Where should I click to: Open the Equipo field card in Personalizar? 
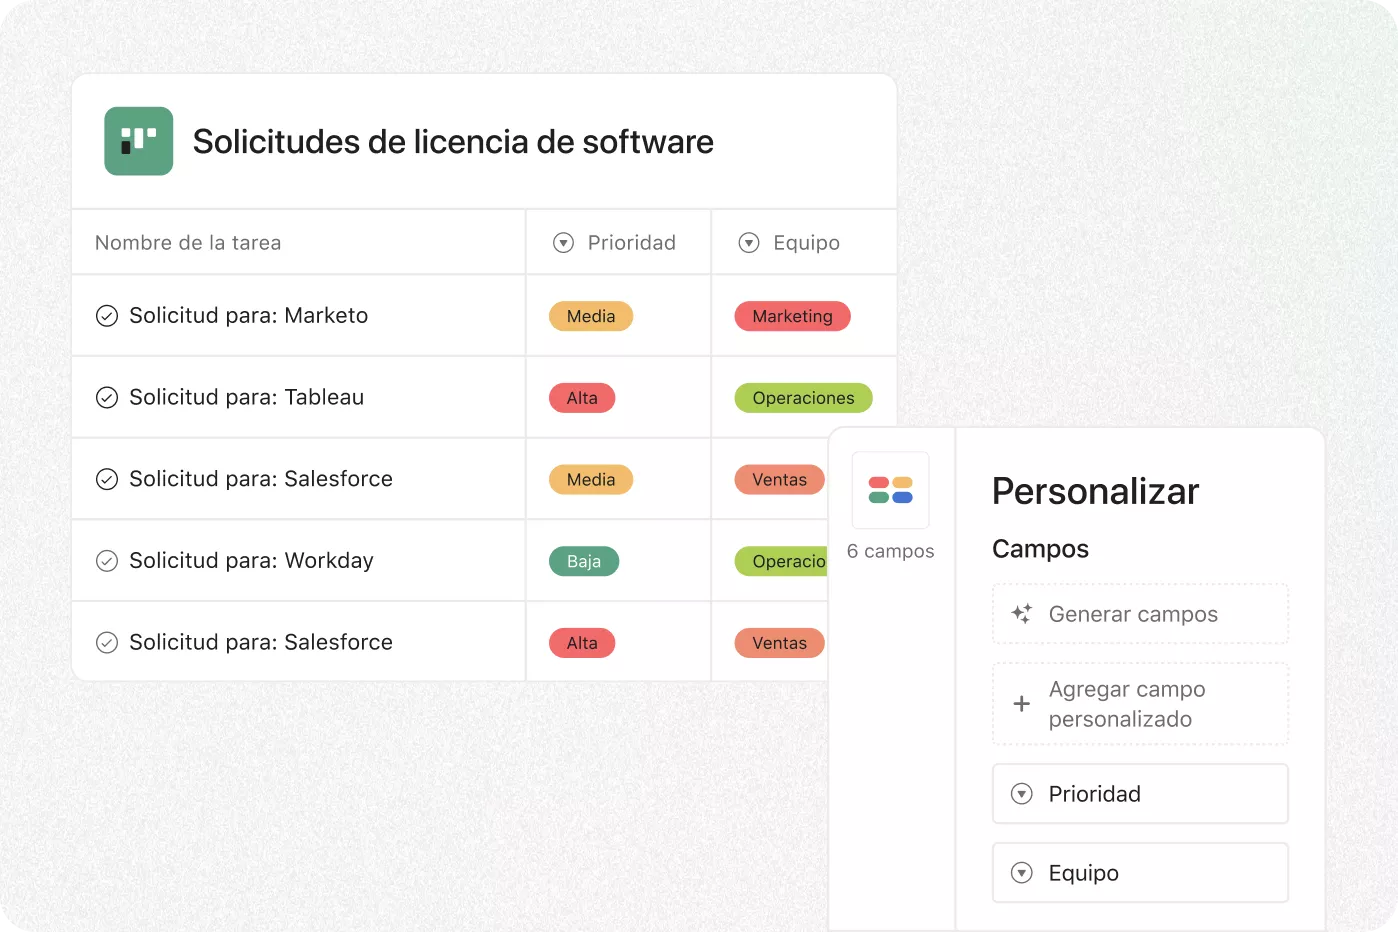click(1140, 873)
